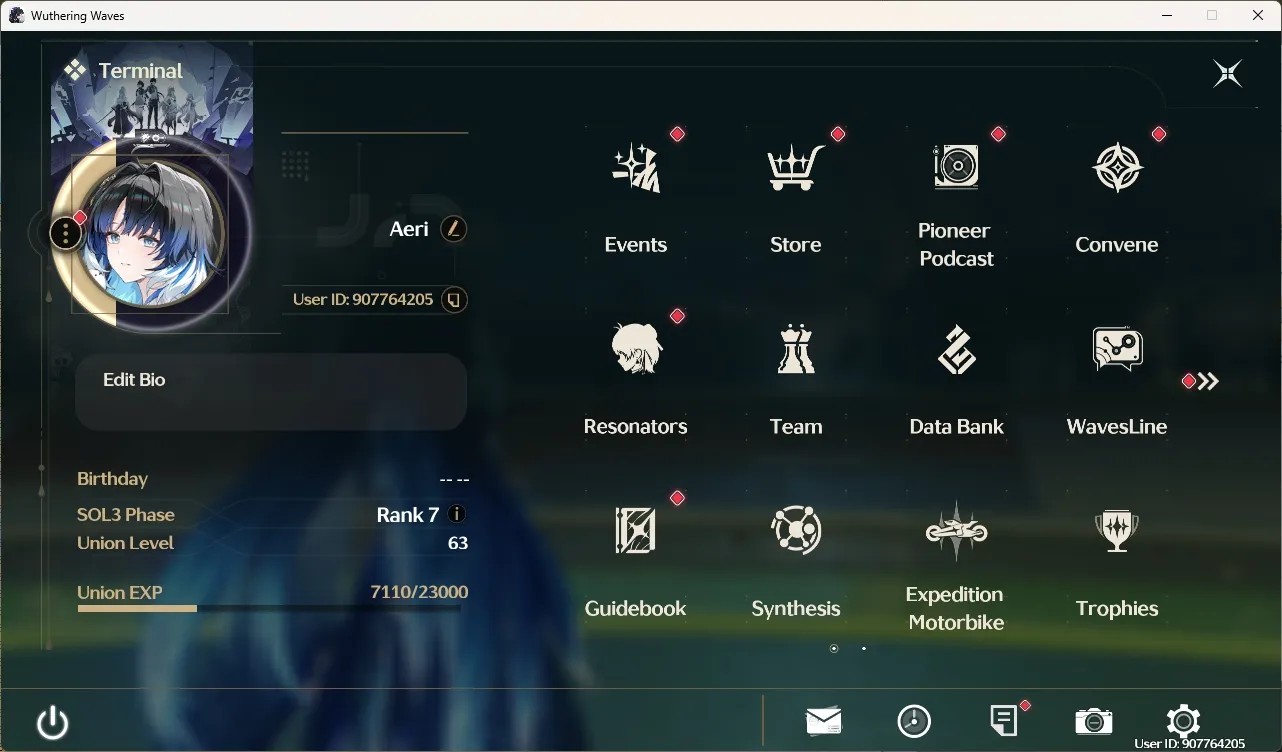Click the Wuthering Waves title bar app icon

(x=16, y=15)
